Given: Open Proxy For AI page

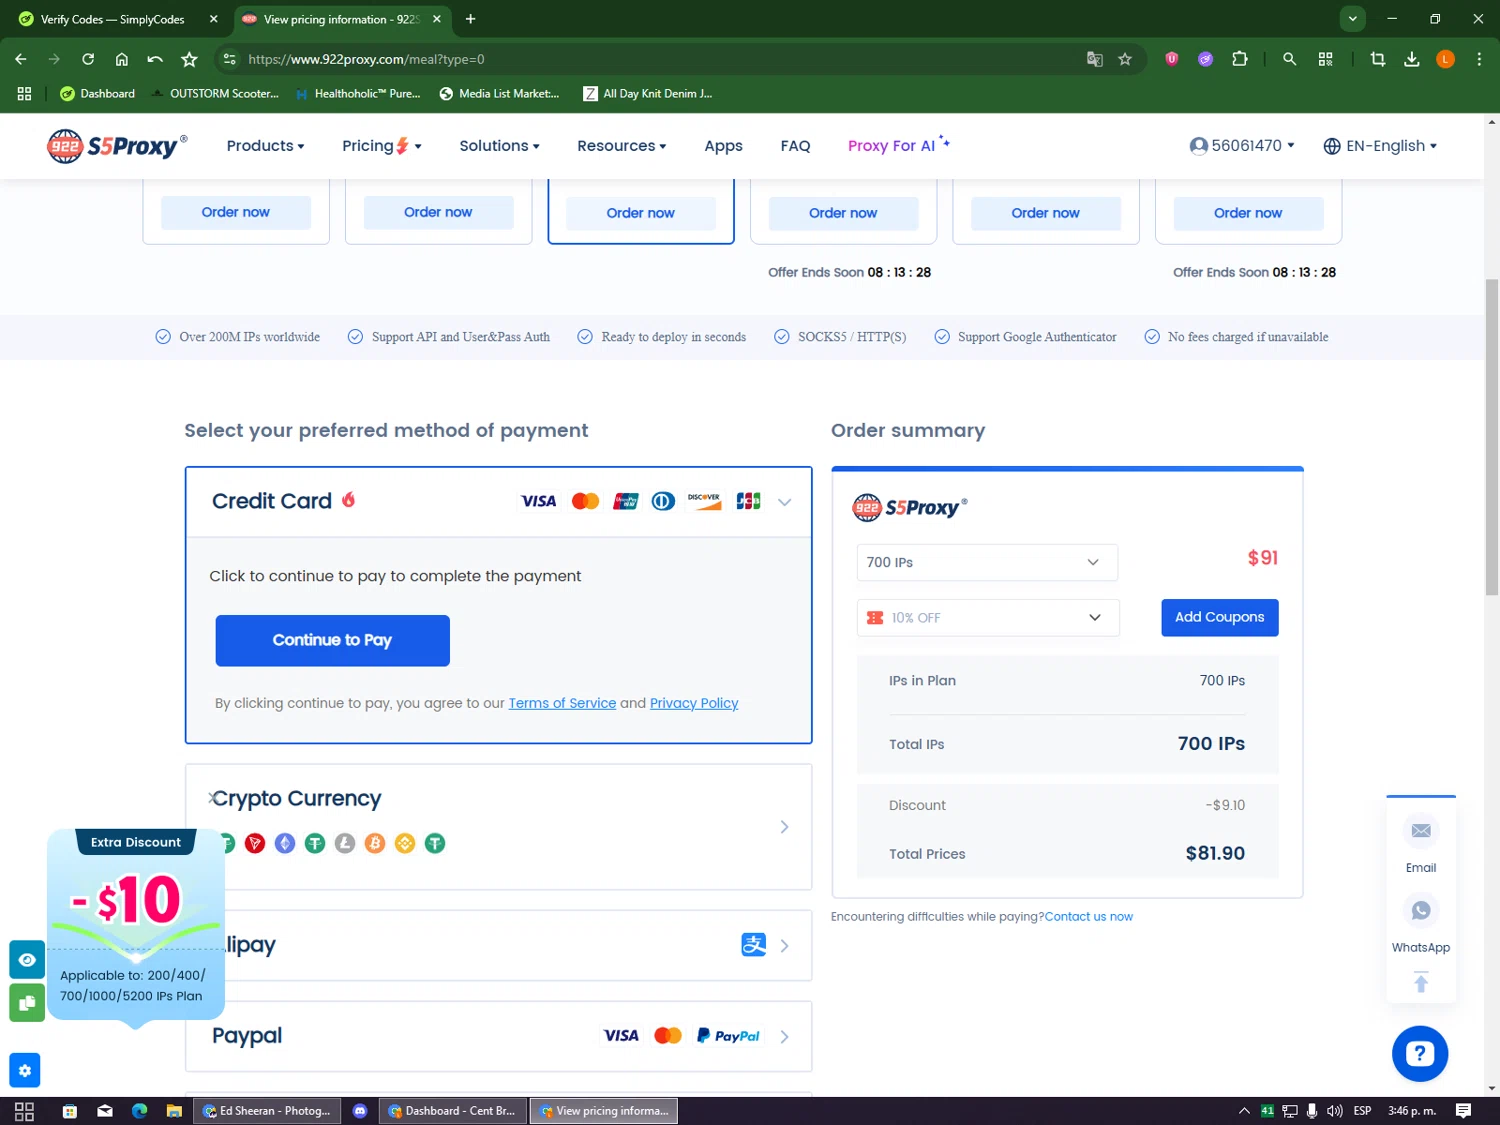Looking at the screenshot, I should pyautogui.click(x=898, y=145).
